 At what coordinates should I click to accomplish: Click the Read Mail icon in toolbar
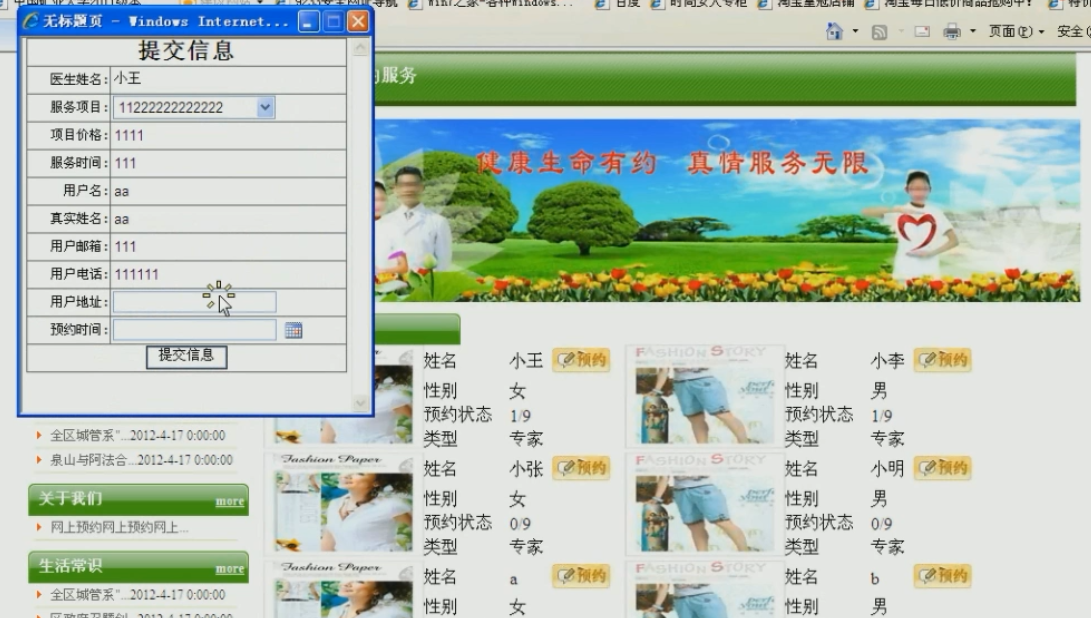922,31
